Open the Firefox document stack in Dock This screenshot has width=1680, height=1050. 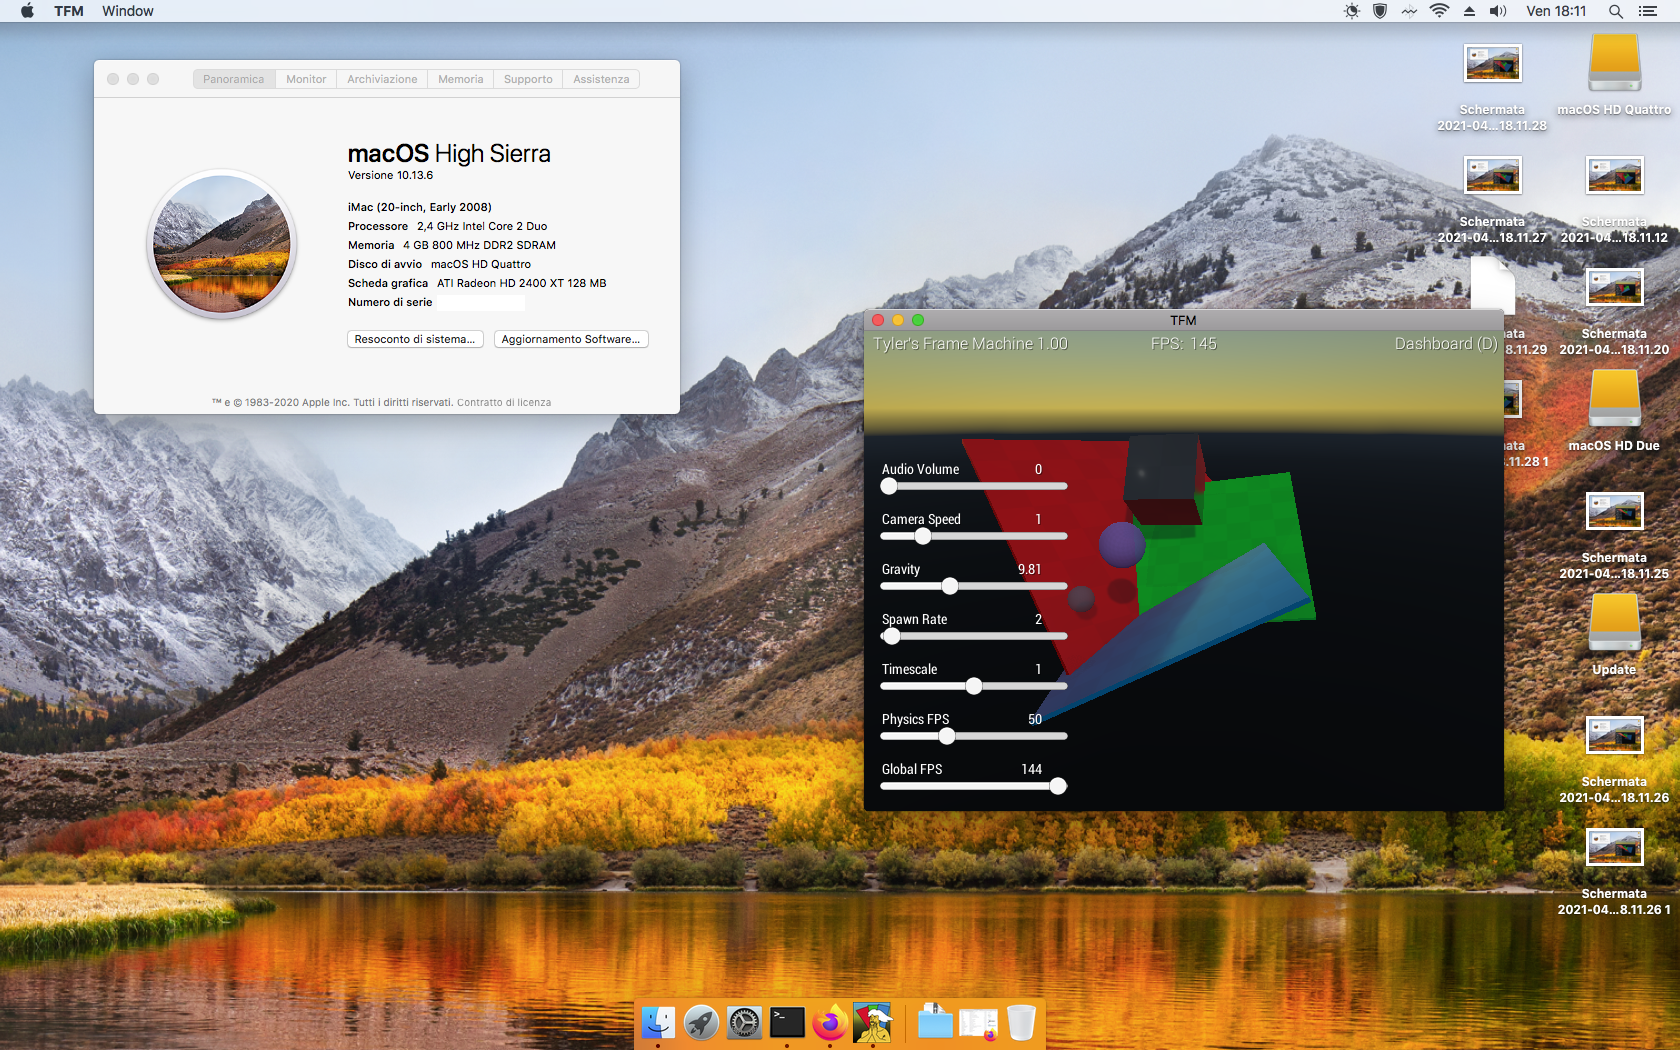[978, 1023]
